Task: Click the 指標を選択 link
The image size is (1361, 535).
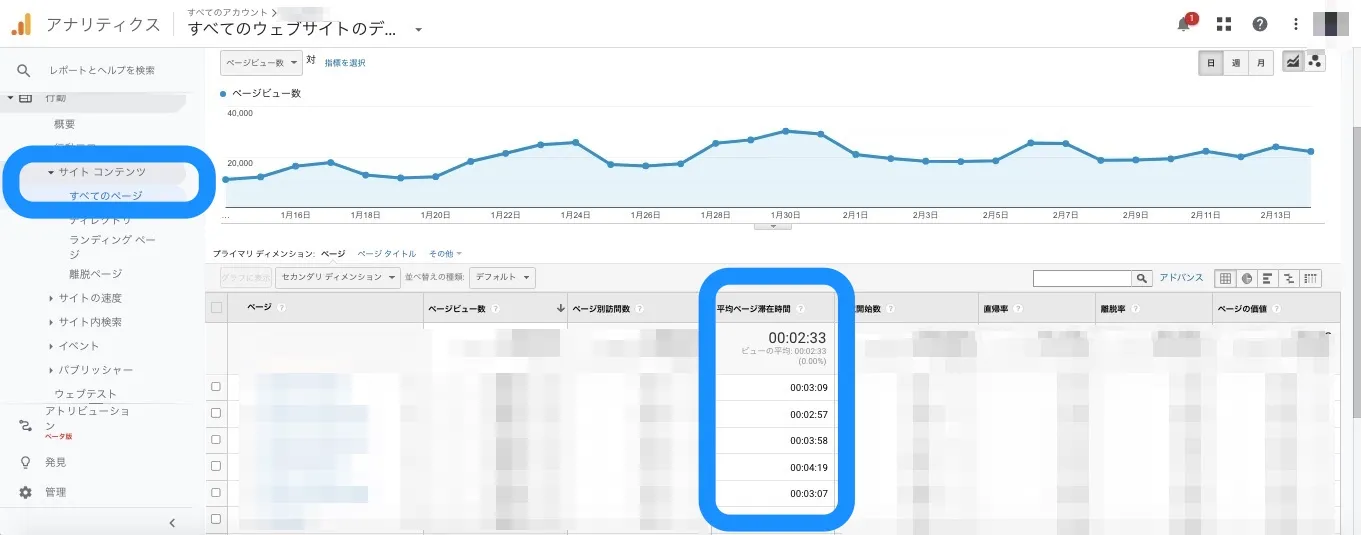Action: point(345,63)
